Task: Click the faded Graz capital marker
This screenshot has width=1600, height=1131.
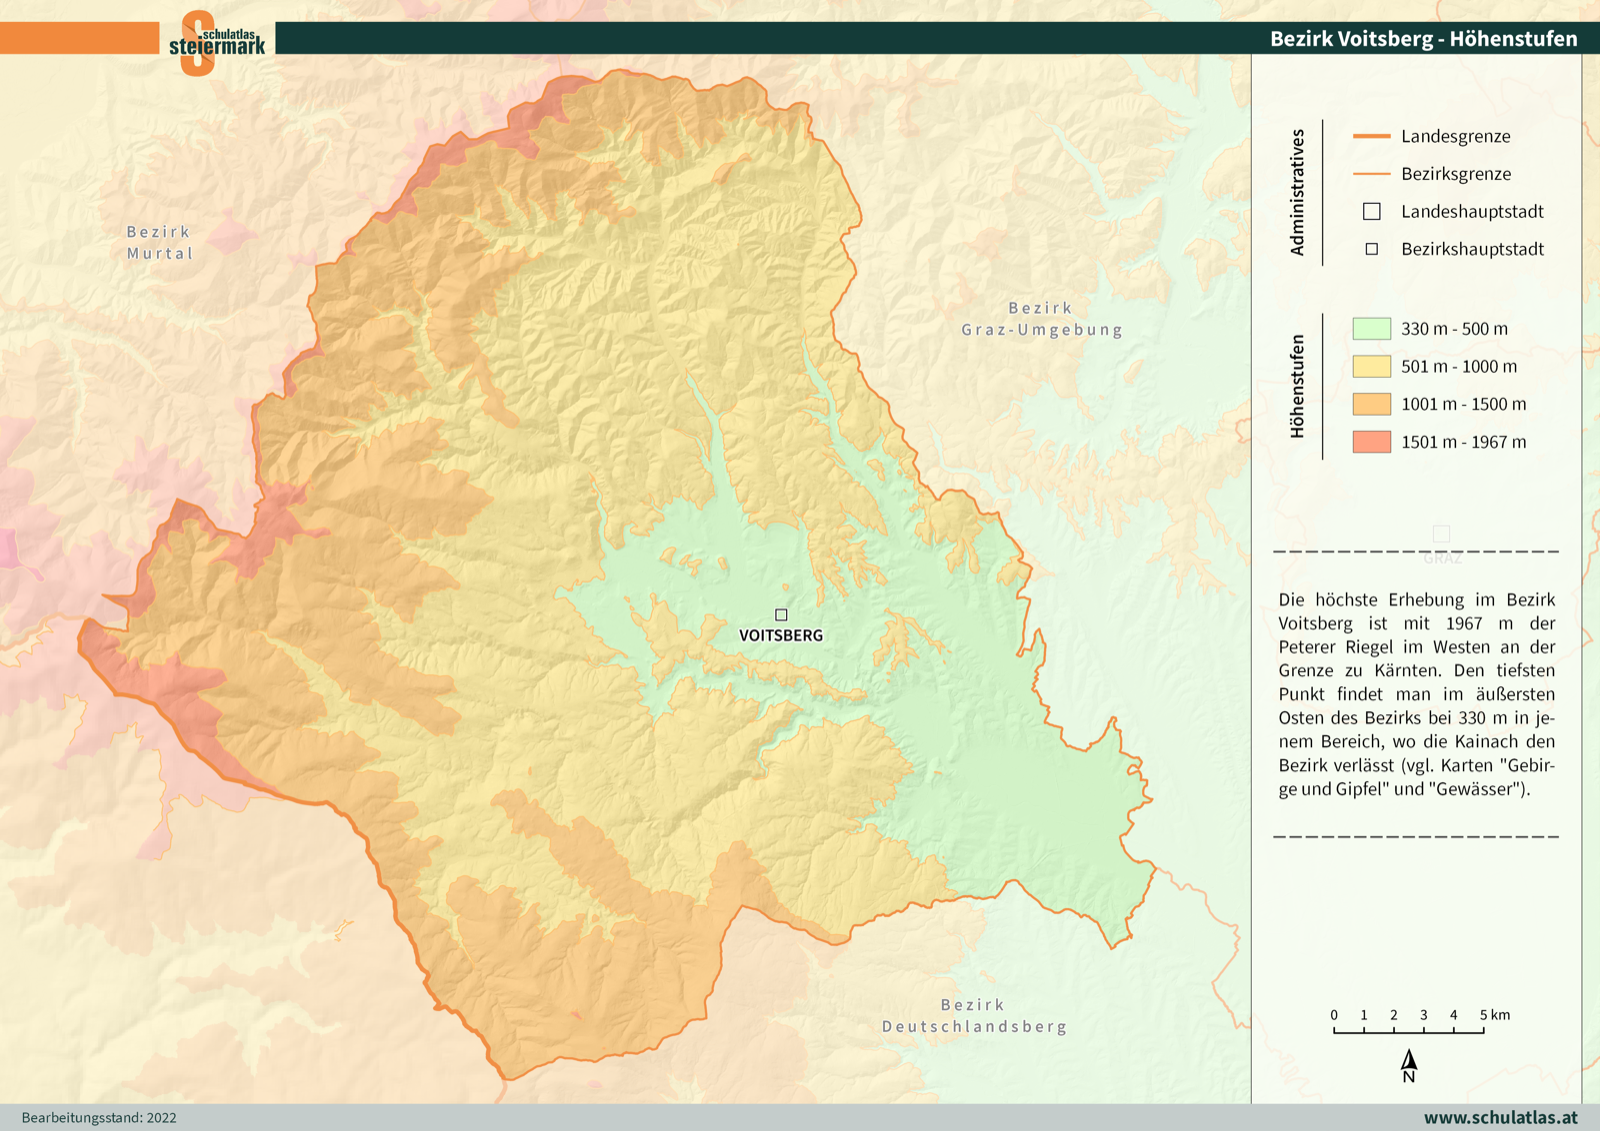Action: [1441, 534]
